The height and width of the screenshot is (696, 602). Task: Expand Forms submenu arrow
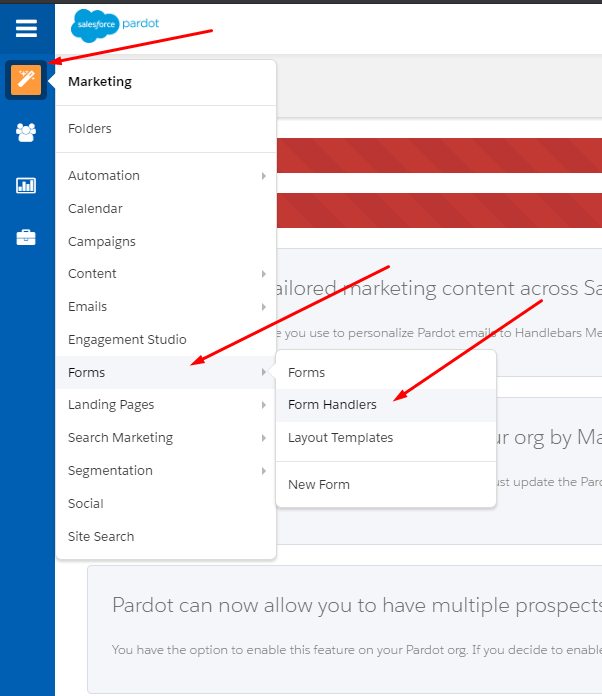click(x=264, y=372)
